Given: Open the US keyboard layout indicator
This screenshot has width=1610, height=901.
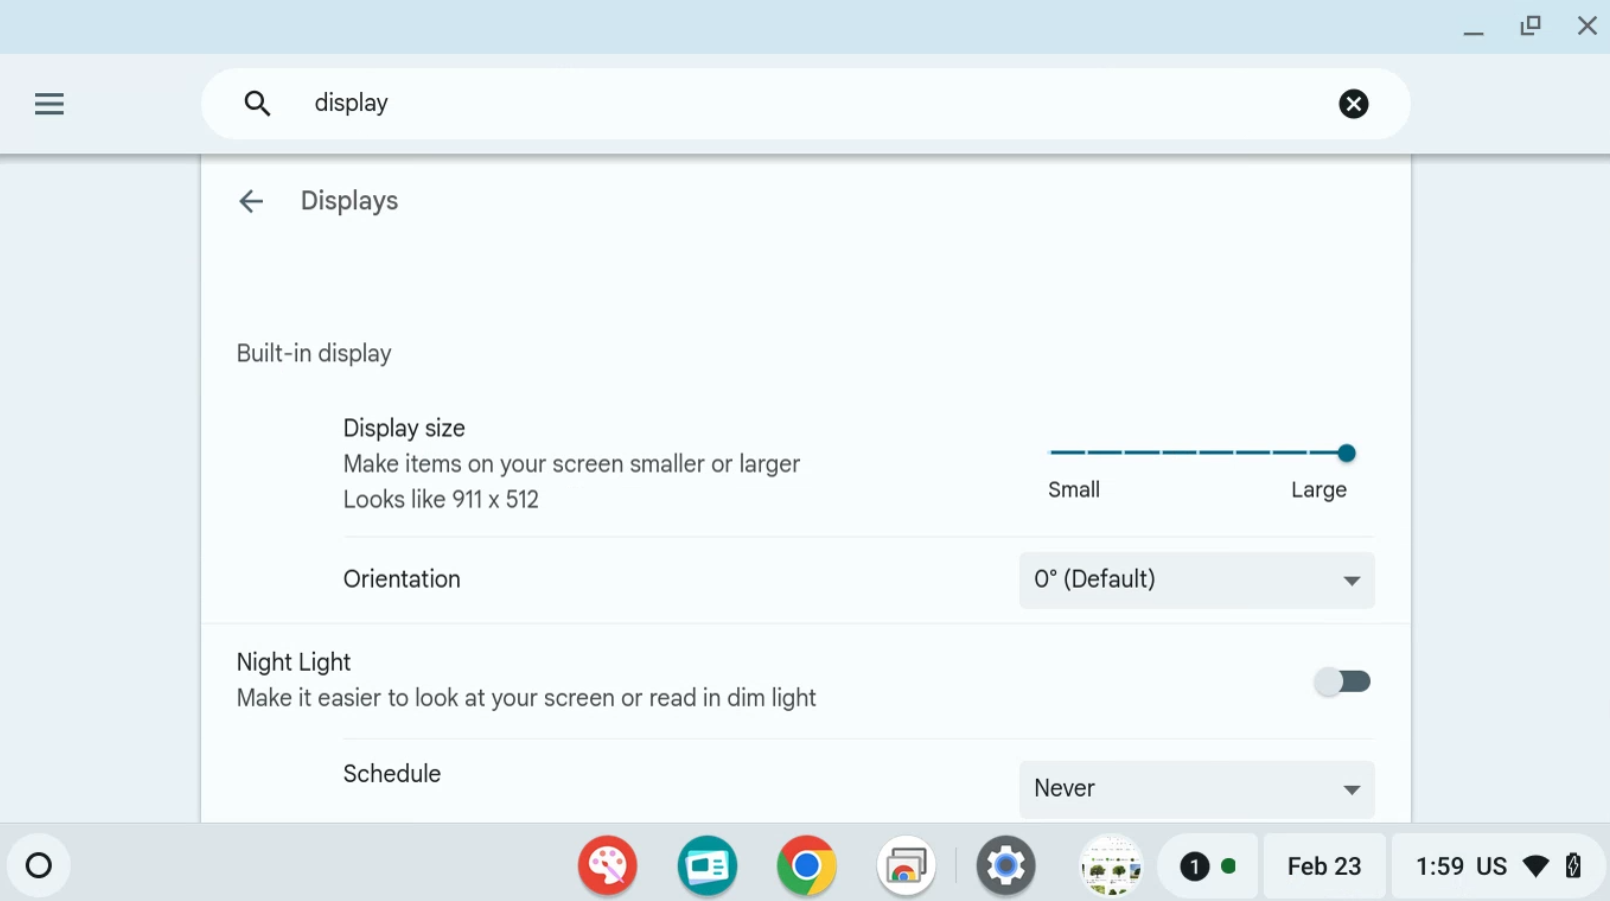Looking at the screenshot, I should [1489, 866].
